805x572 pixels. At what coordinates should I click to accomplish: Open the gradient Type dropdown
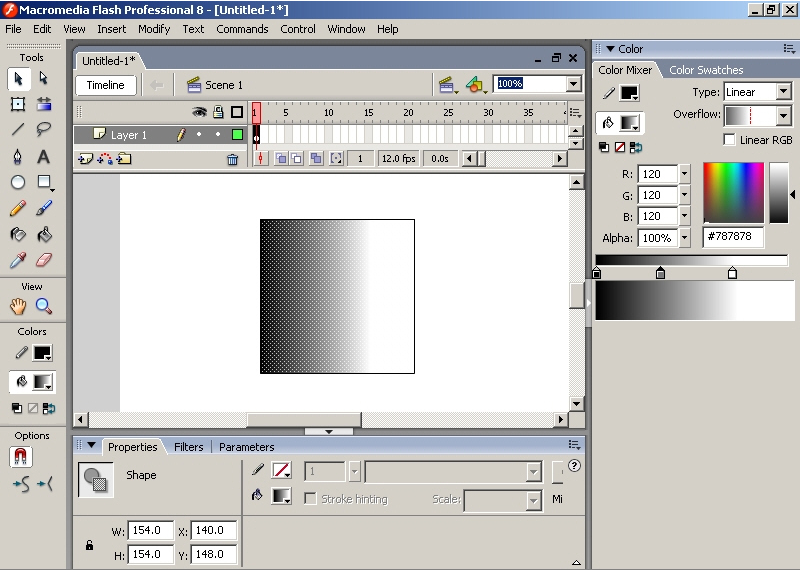tap(783, 92)
